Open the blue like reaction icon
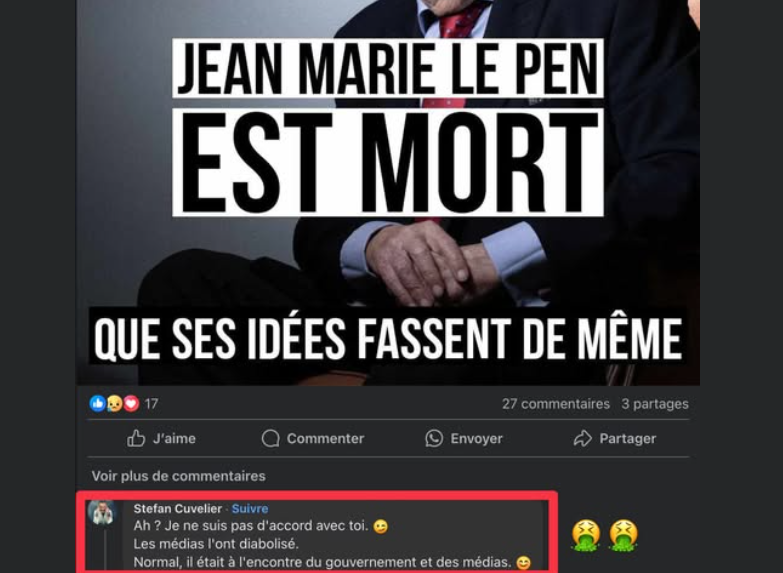This screenshot has width=783, height=573. [x=97, y=404]
